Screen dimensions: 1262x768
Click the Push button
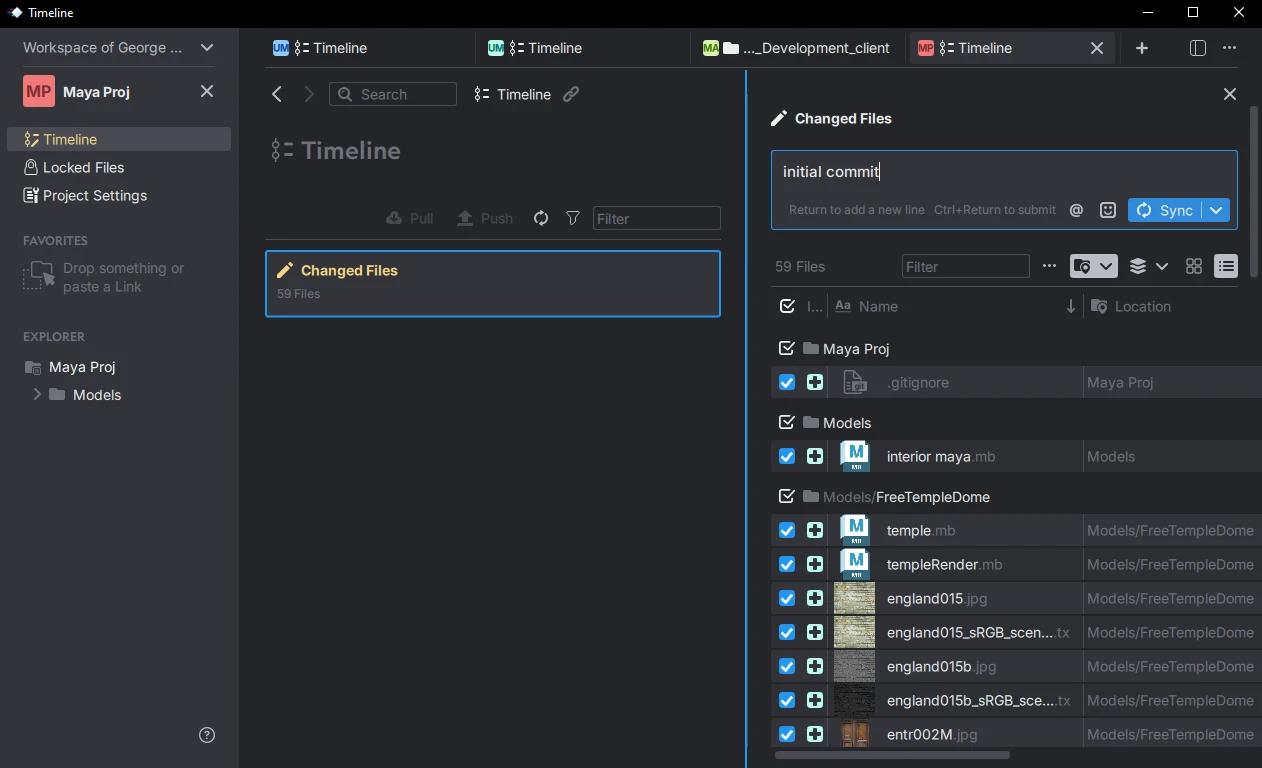coord(485,218)
